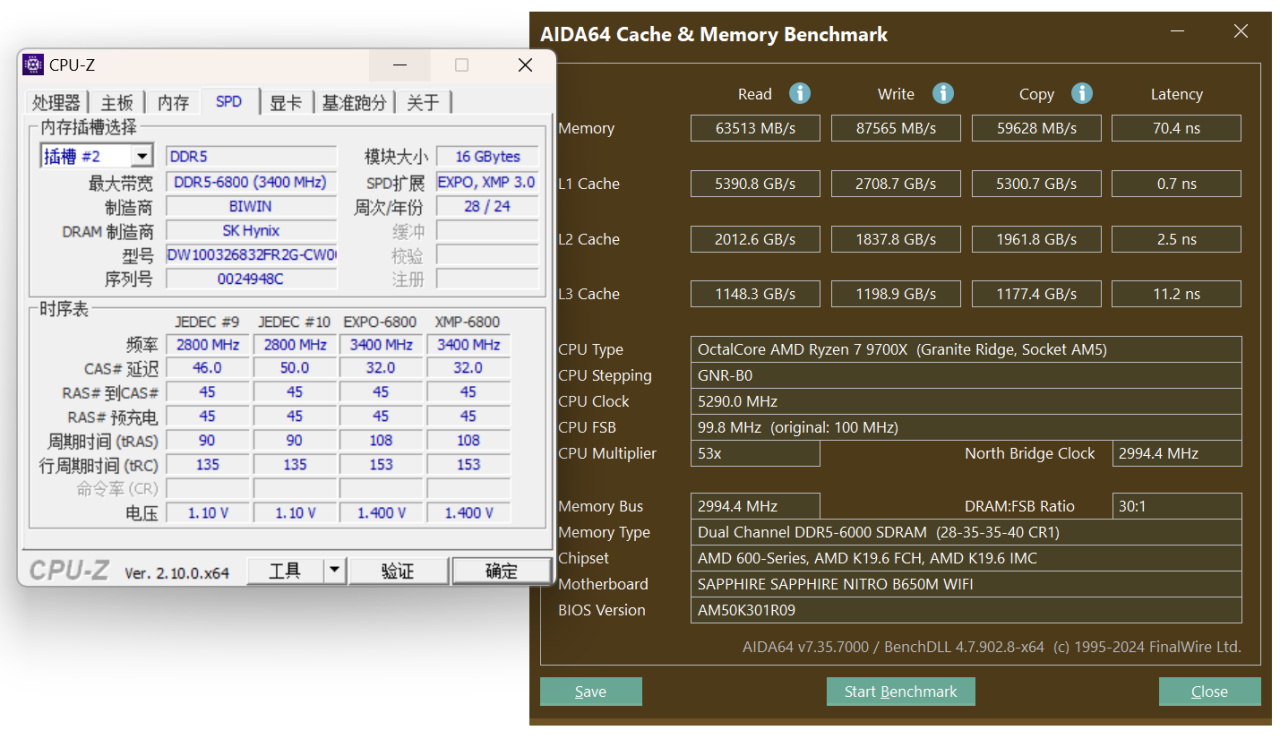The image size is (1280, 739).
Task: Click the CPU Type field with Ryzen 7 9700X
Action: 966,349
